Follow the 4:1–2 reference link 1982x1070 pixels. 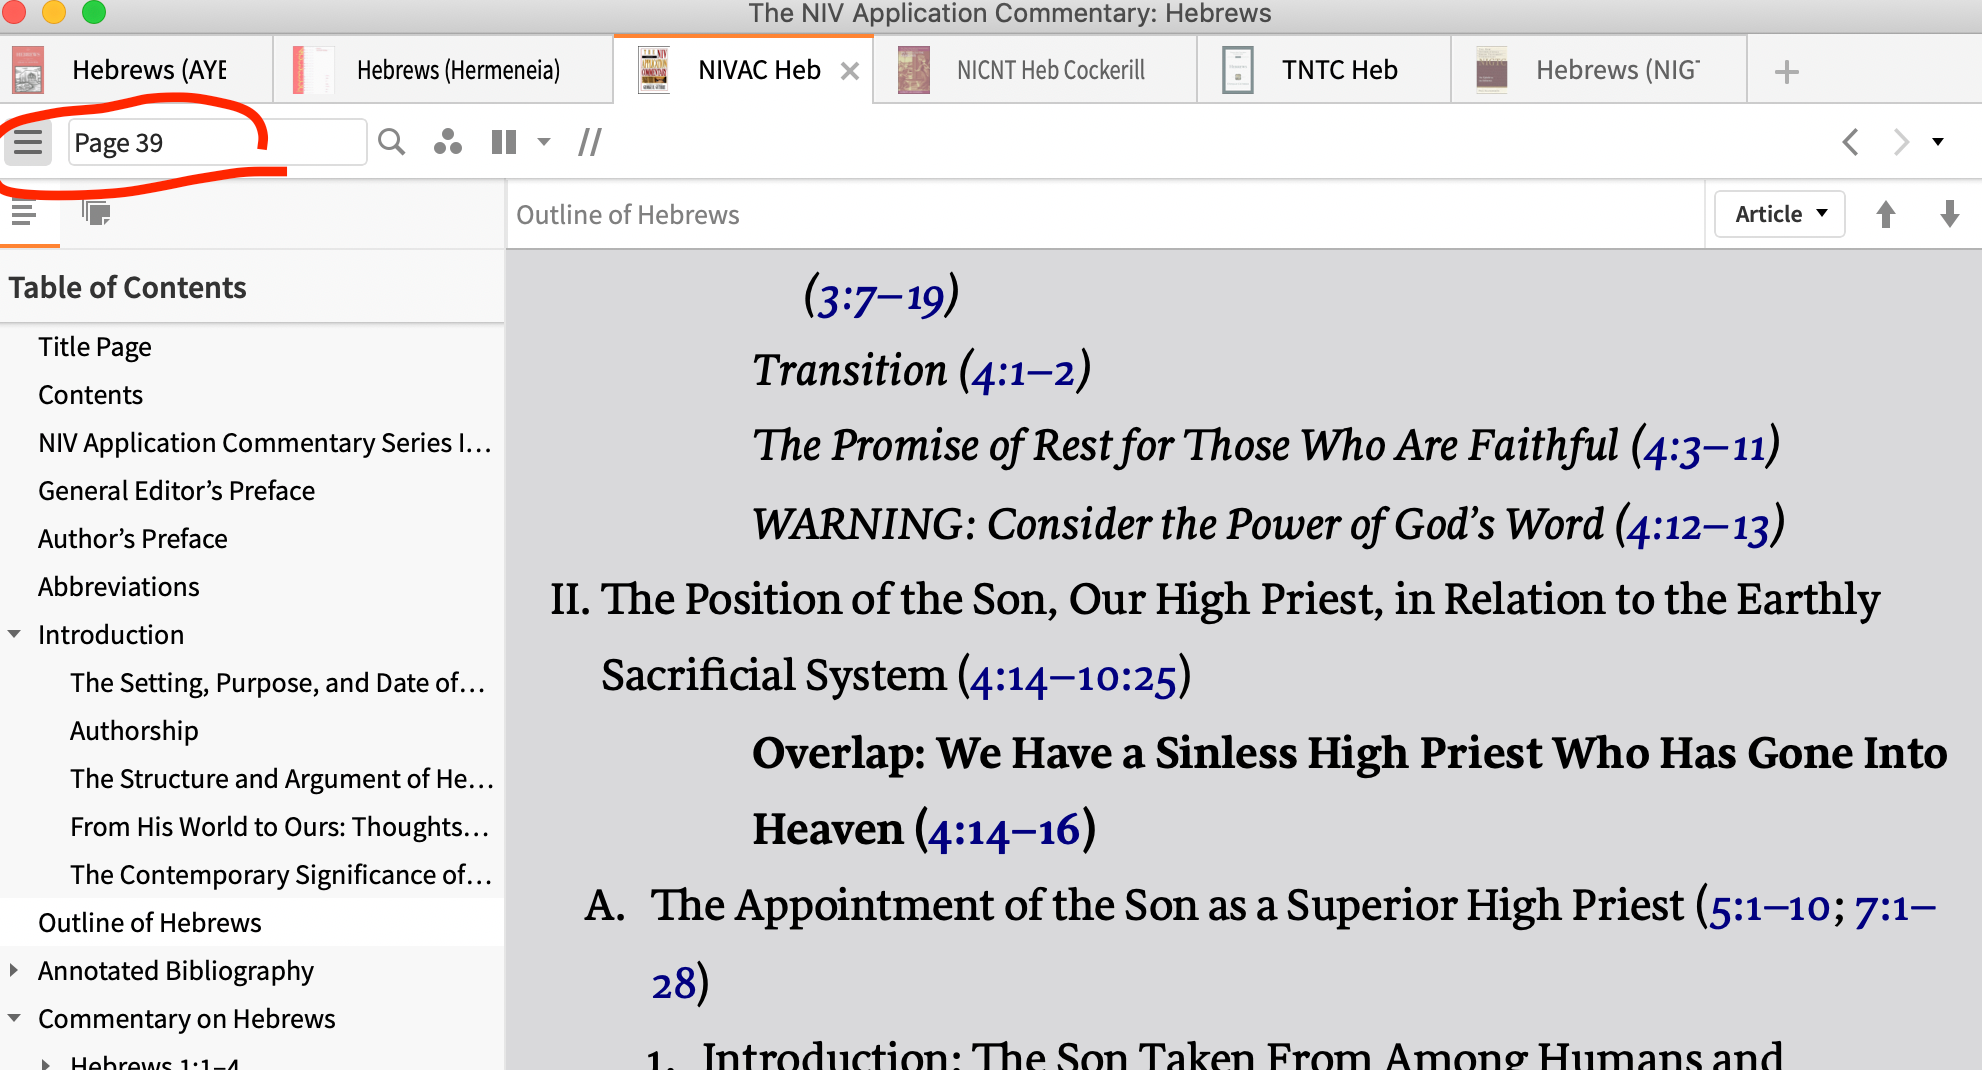(x=1023, y=374)
